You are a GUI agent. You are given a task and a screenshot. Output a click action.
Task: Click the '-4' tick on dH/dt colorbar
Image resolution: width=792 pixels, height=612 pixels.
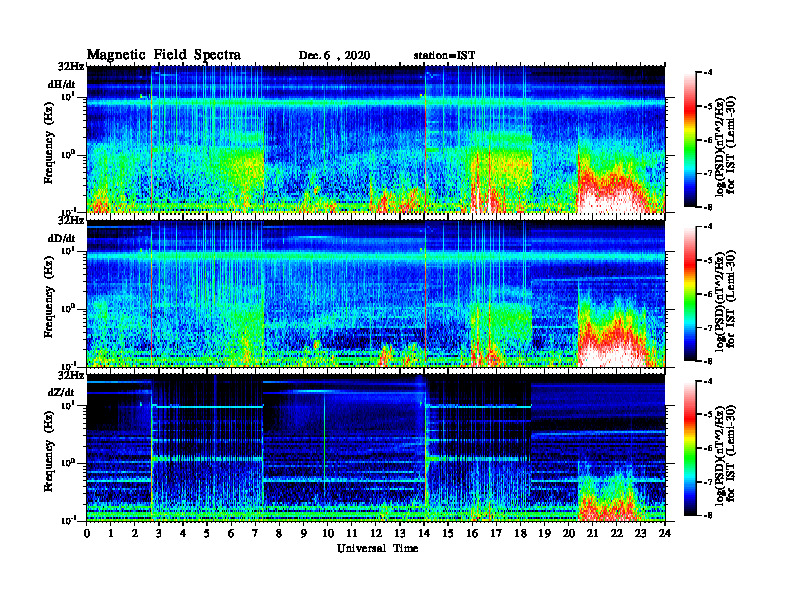pyautogui.click(x=709, y=73)
